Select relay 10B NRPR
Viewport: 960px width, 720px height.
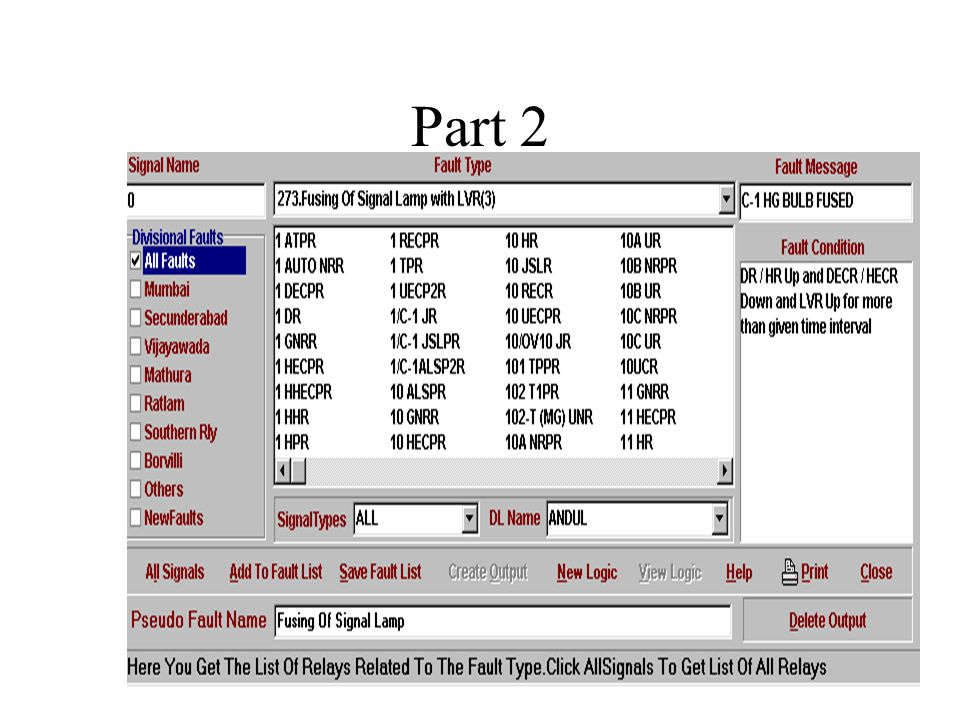tap(648, 266)
